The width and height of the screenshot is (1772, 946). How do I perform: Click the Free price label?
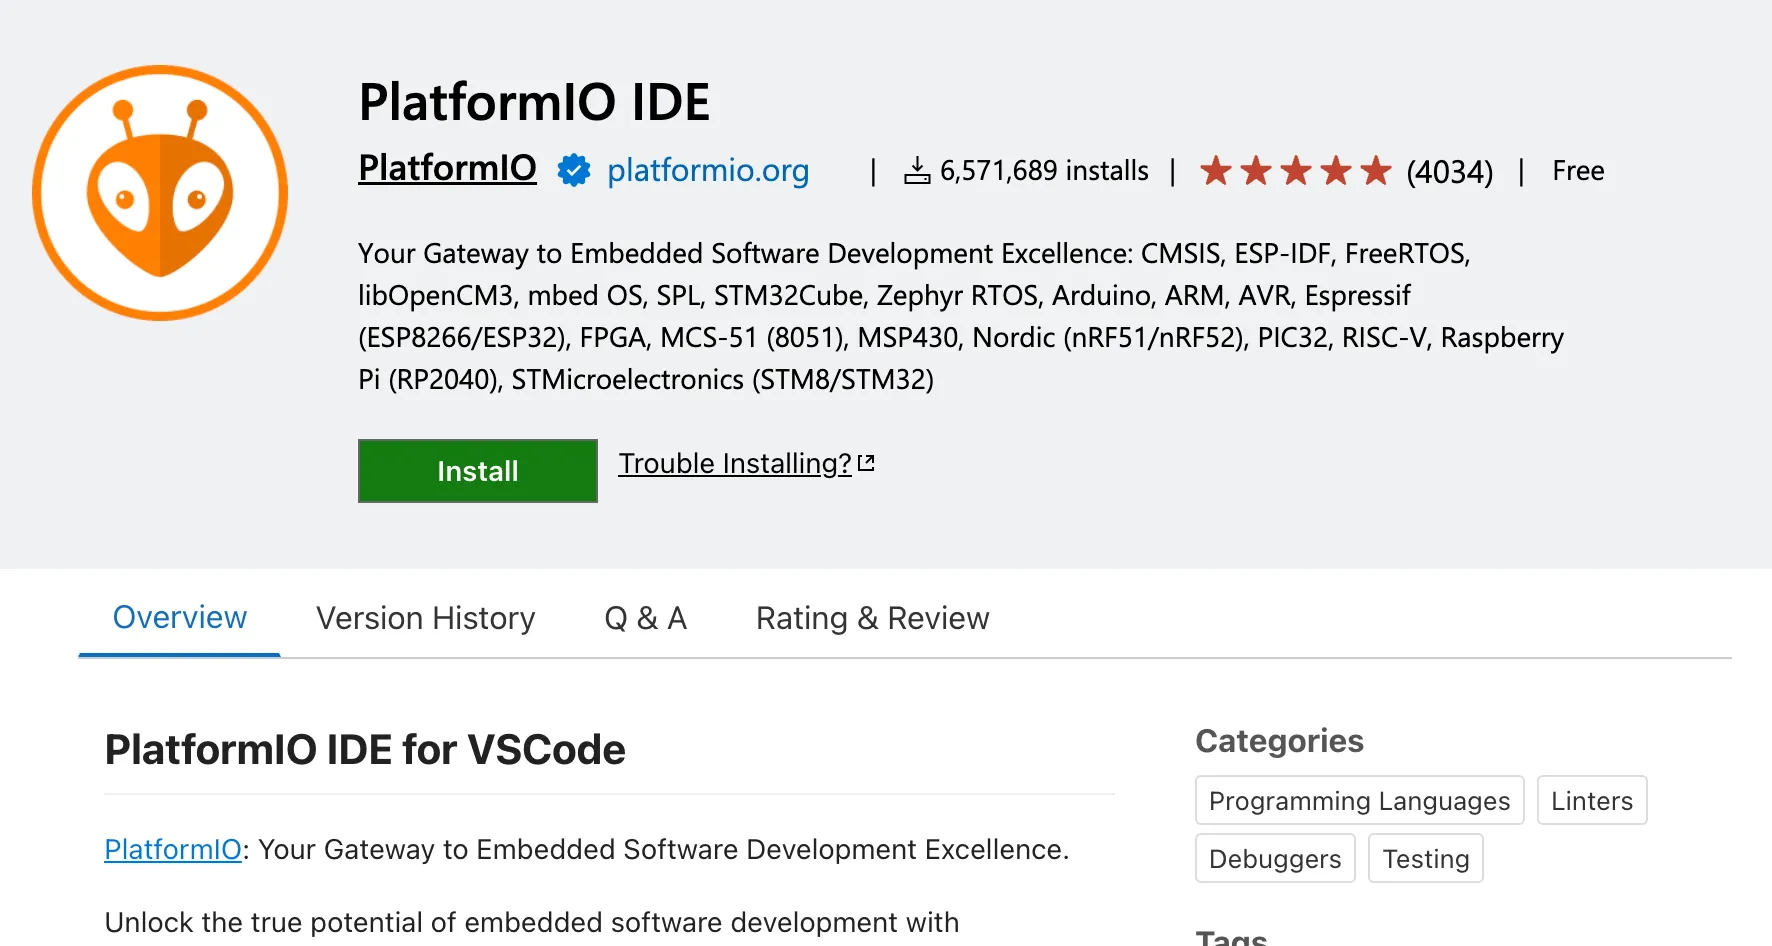coord(1578,171)
